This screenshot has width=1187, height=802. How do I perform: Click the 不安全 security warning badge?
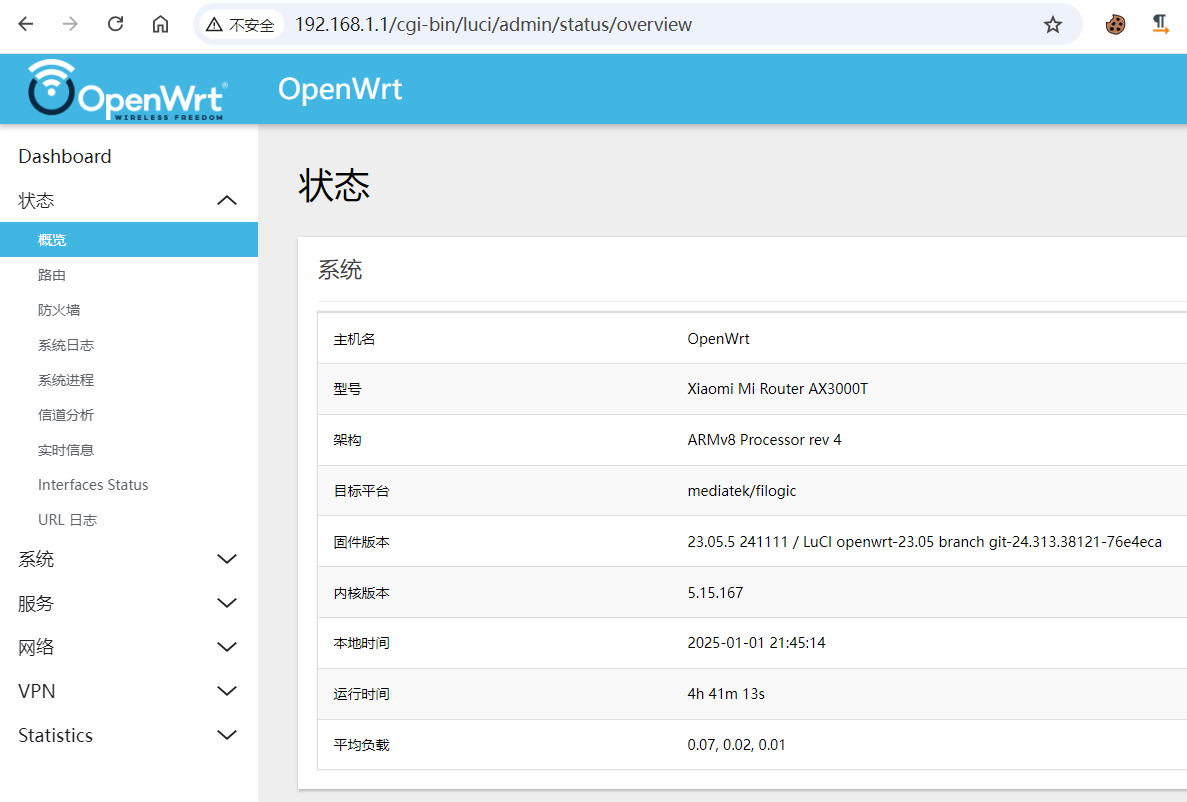(x=241, y=25)
